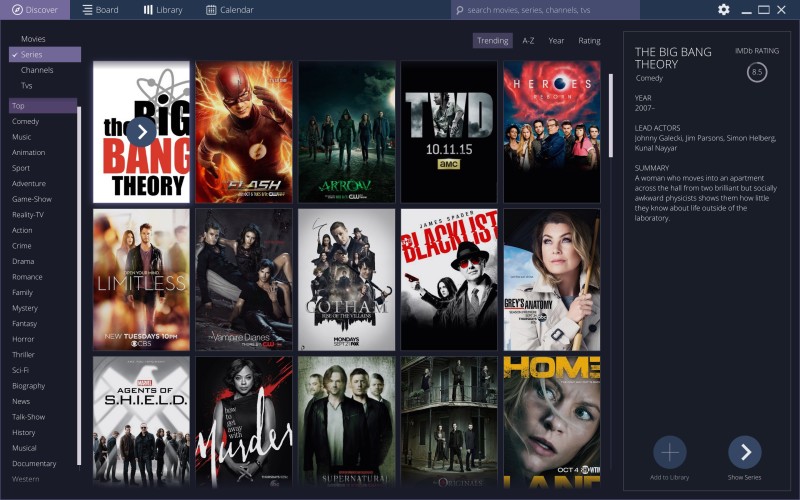Click the search magnifier icon

(460, 10)
